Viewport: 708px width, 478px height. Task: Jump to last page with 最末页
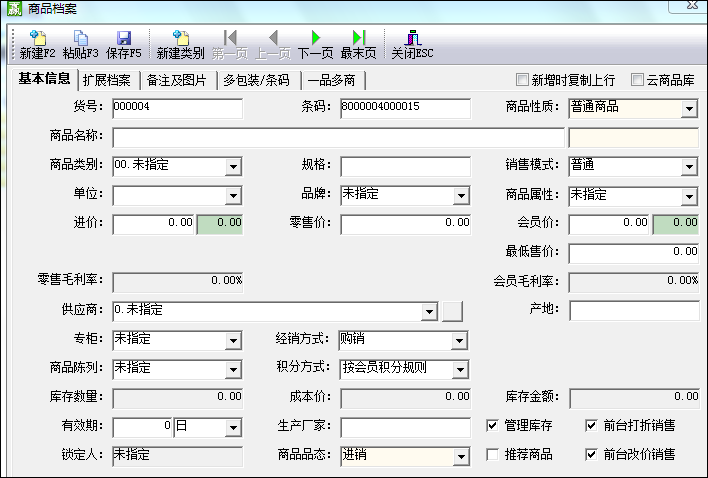[x=359, y=45]
